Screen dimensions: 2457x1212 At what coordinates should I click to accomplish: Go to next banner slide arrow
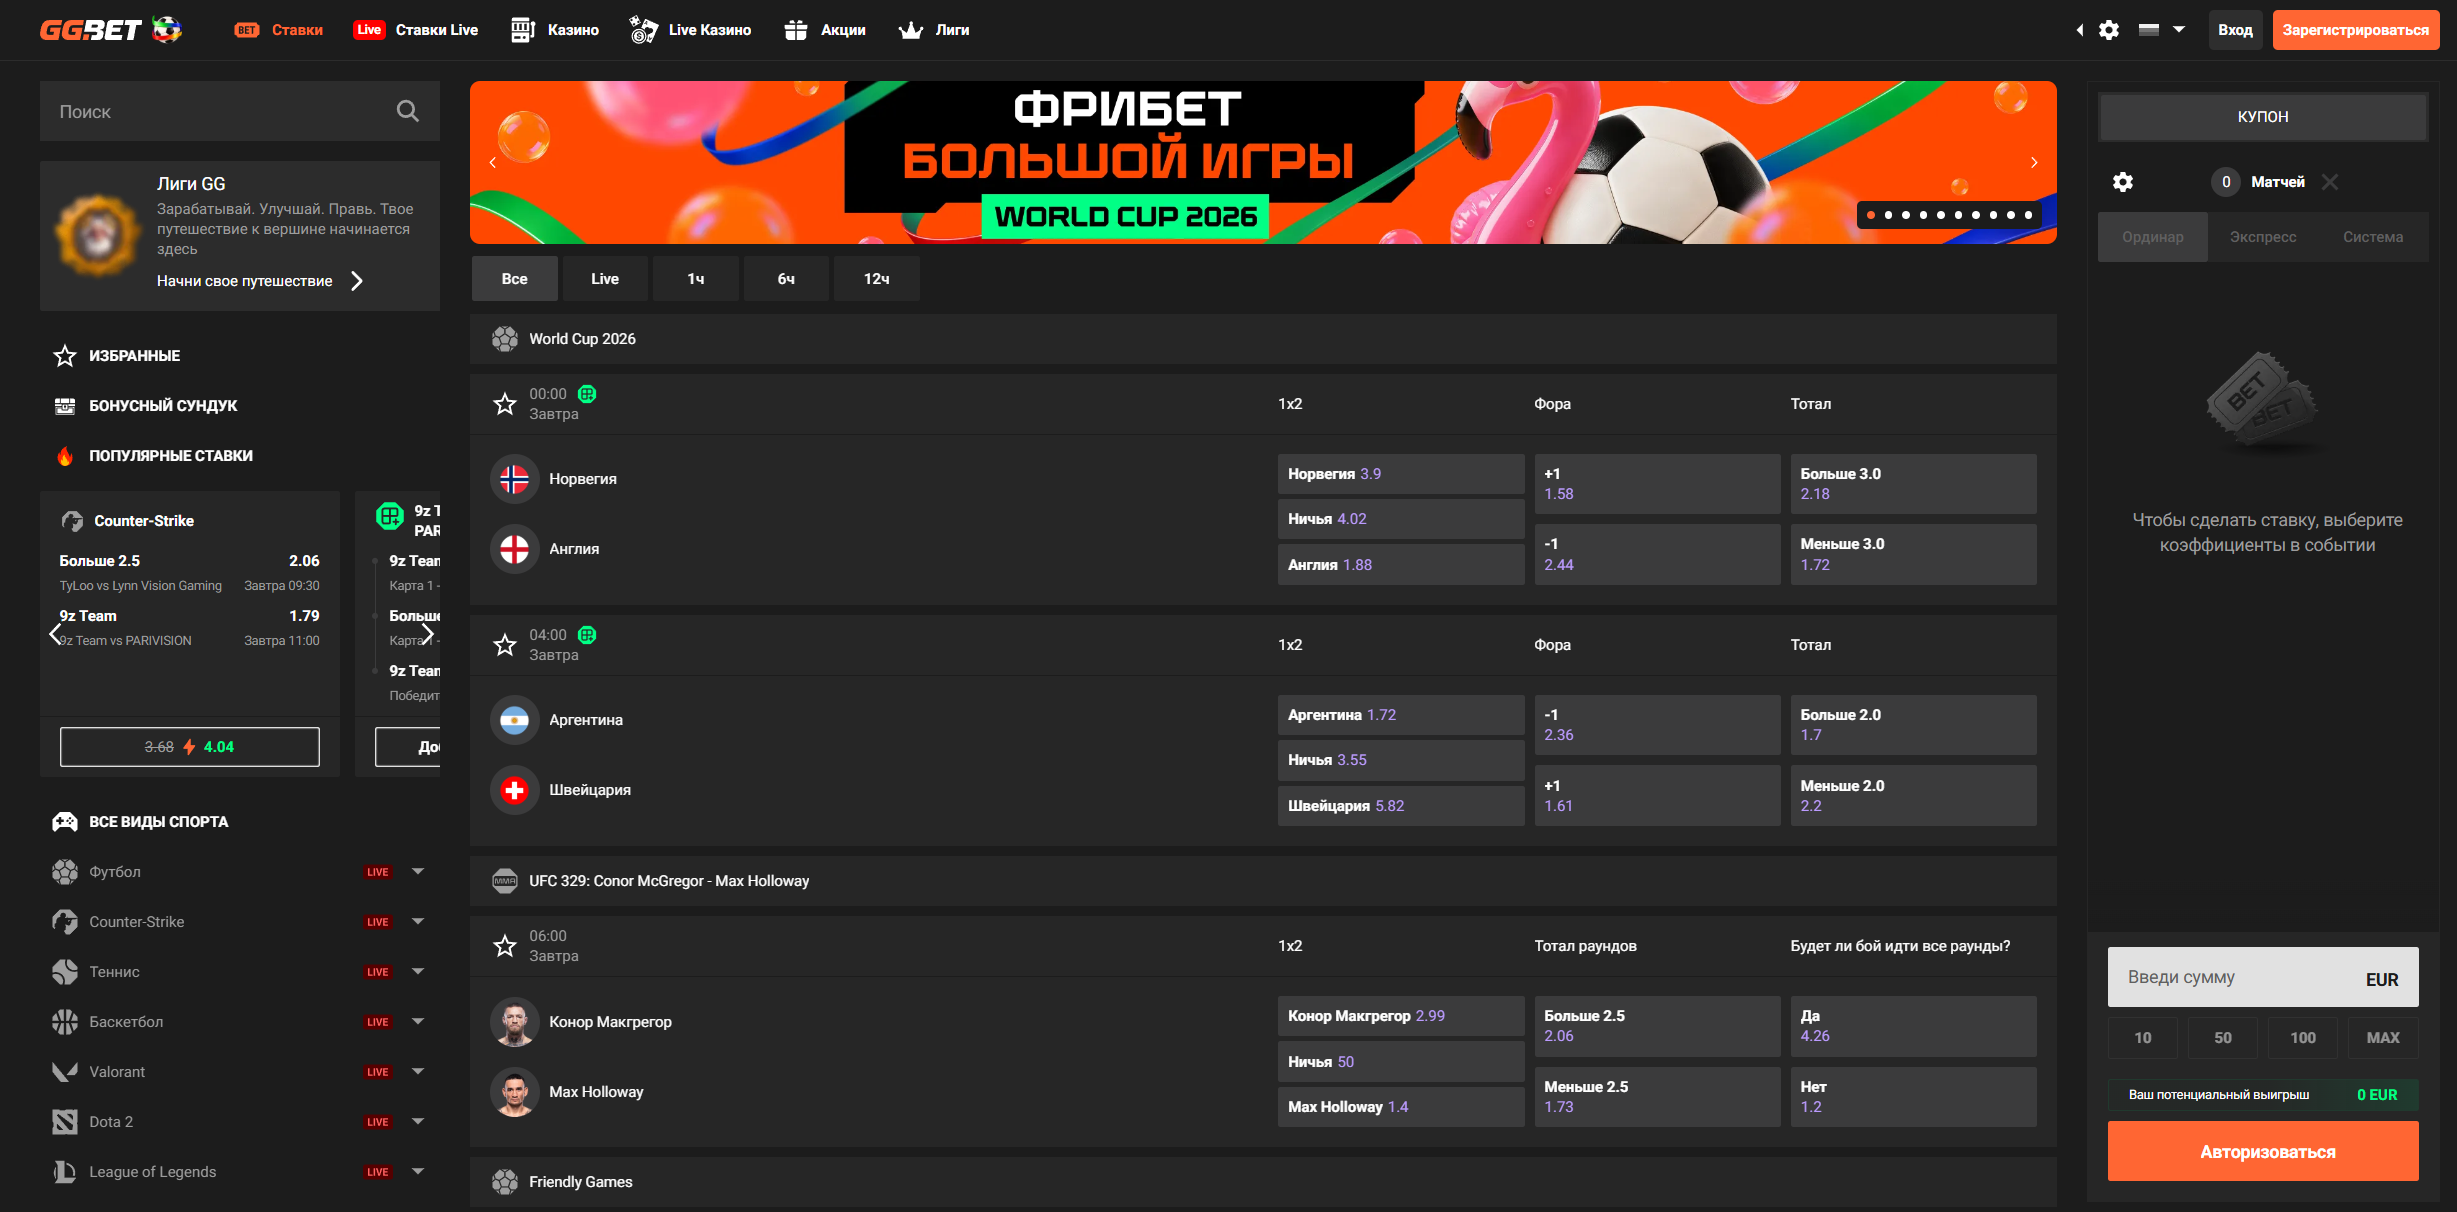(2034, 162)
